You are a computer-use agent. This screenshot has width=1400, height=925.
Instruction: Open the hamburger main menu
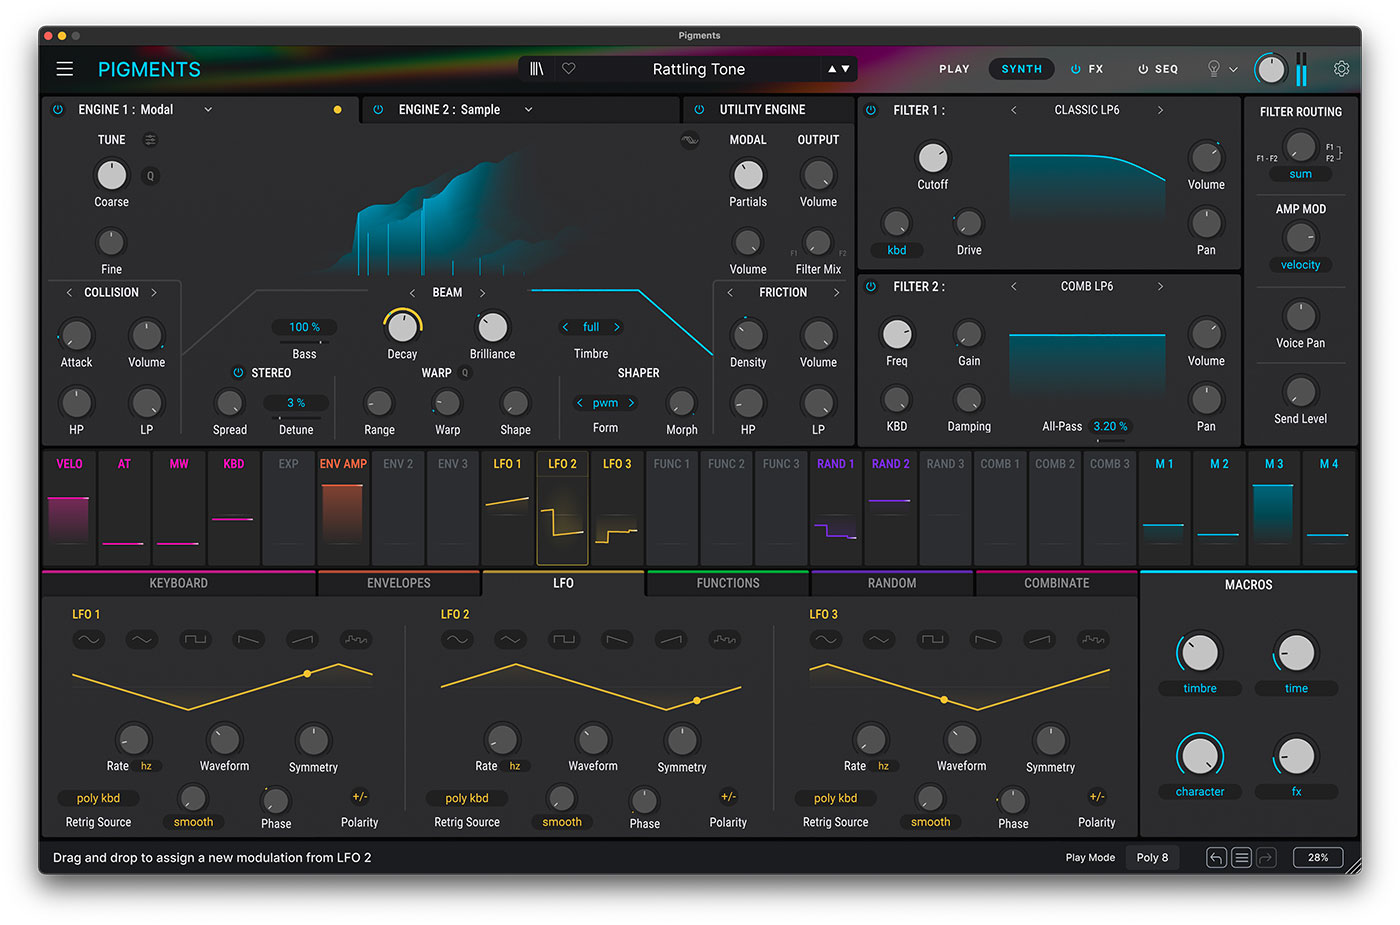[x=65, y=69]
